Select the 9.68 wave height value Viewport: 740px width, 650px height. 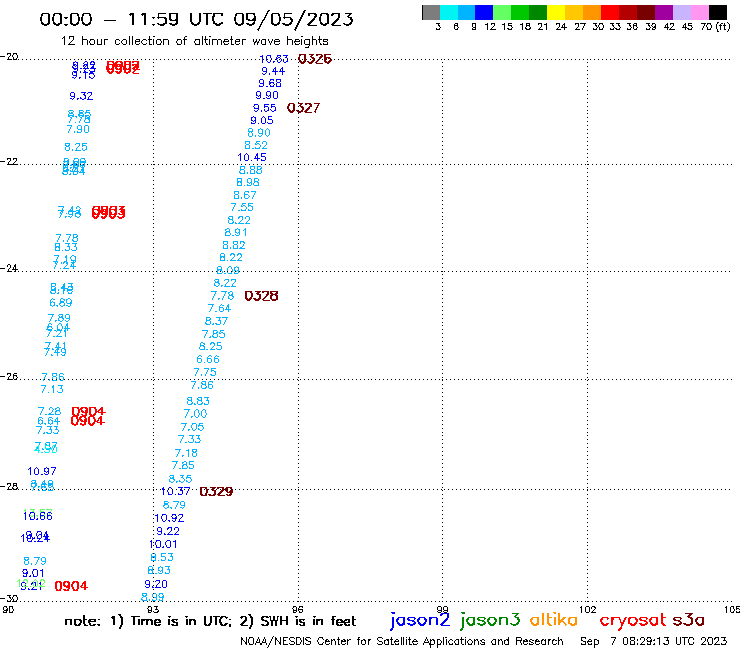pos(270,84)
